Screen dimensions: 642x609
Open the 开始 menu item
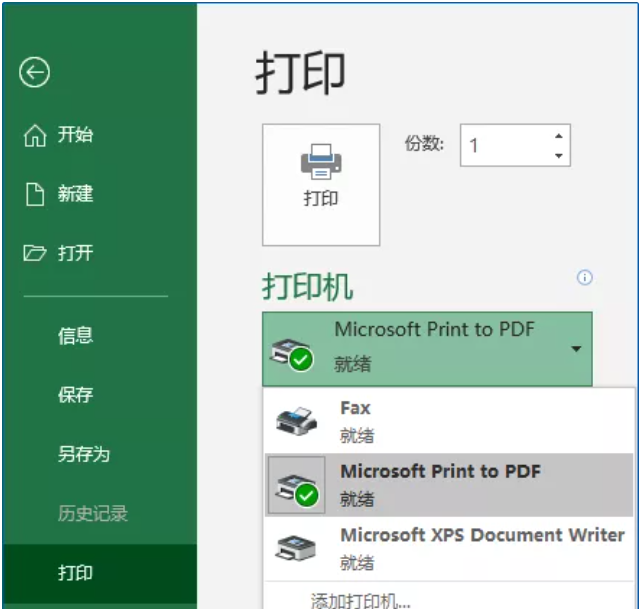[76, 135]
